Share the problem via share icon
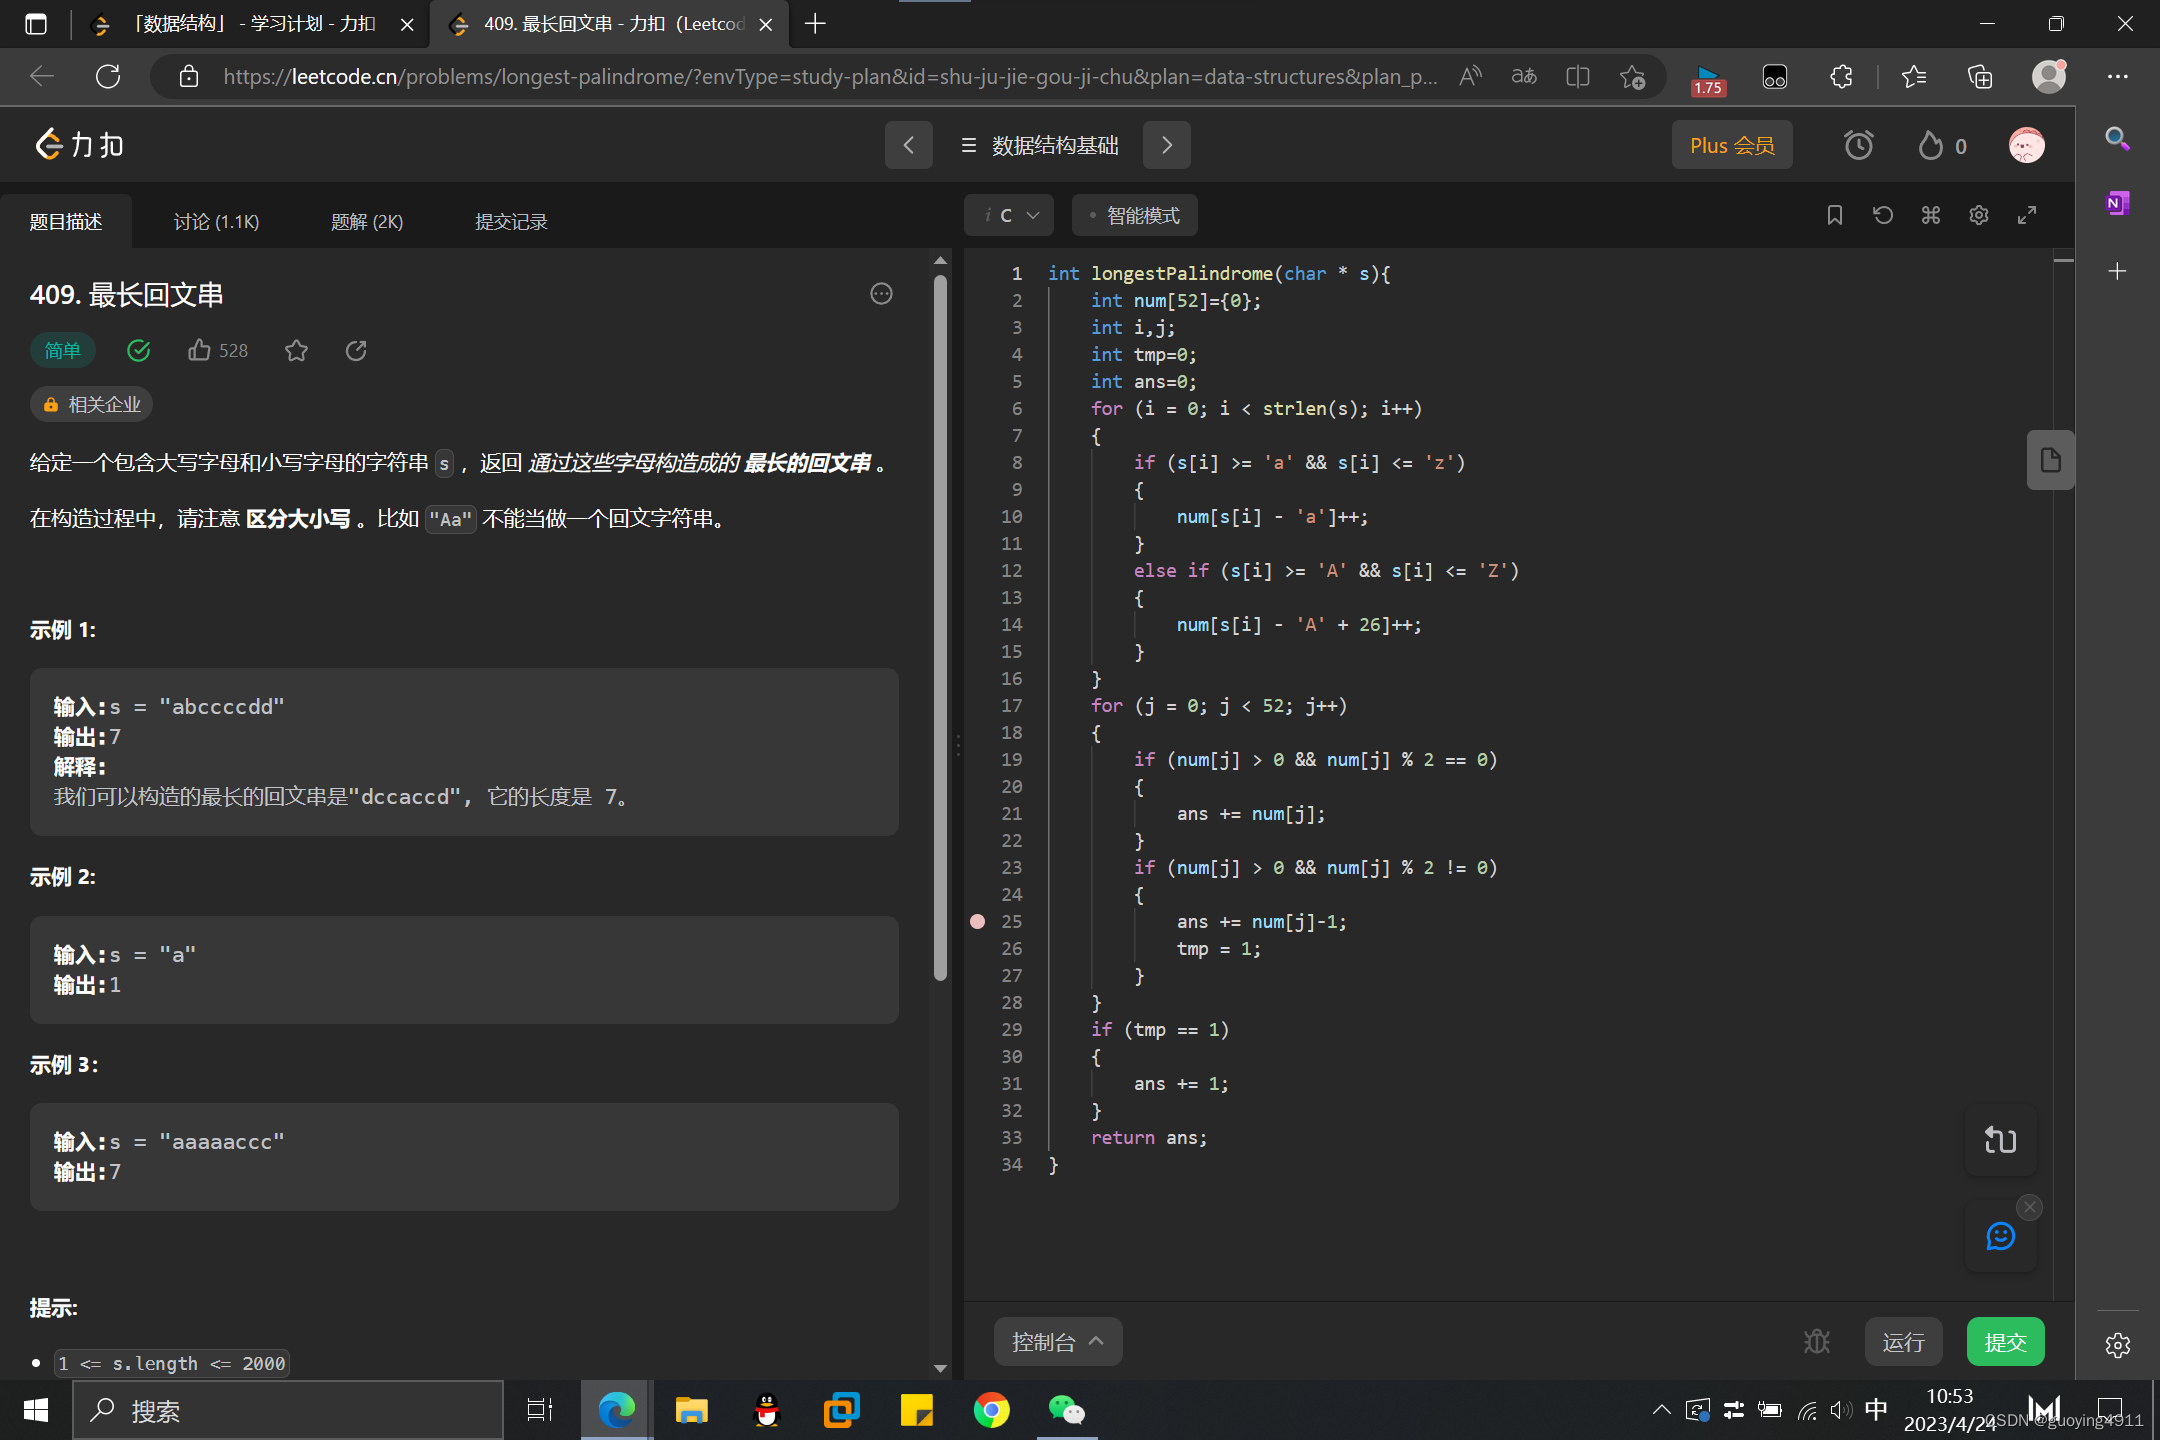Viewport: 2160px width, 1440px height. (356, 351)
